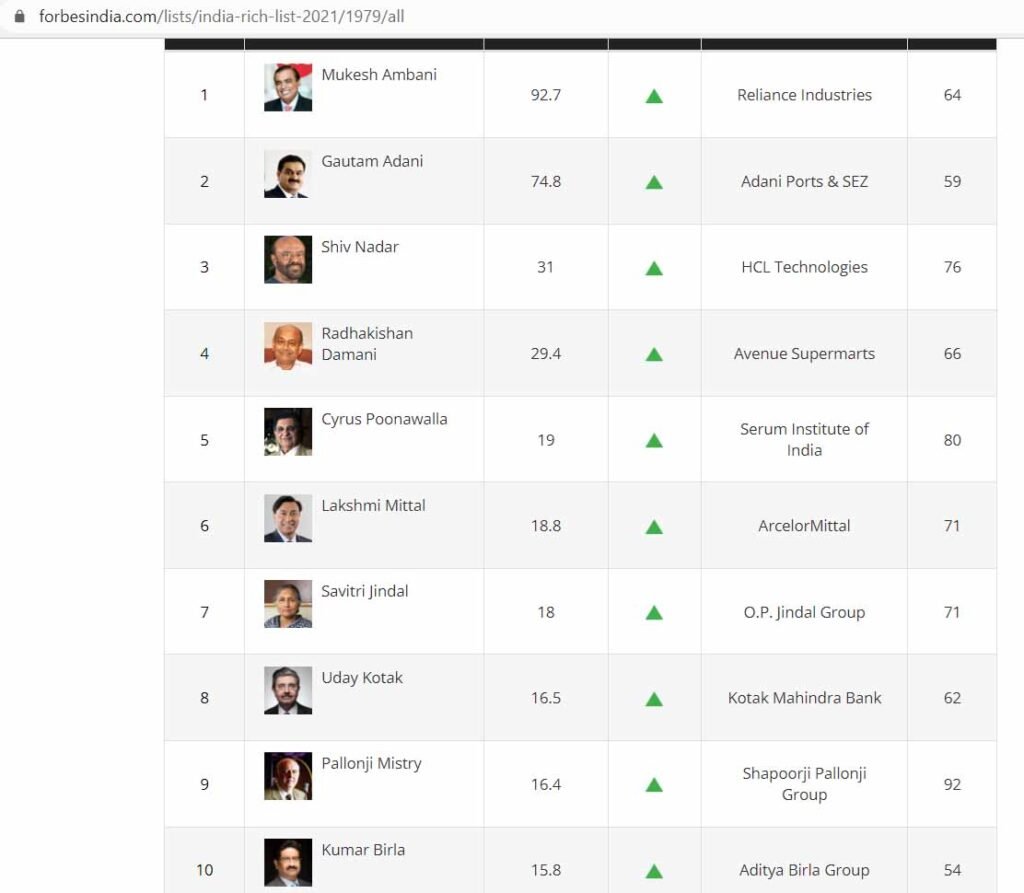This screenshot has width=1024, height=893.
Task: Select the Kumar Birla name link
Action: tap(363, 850)
